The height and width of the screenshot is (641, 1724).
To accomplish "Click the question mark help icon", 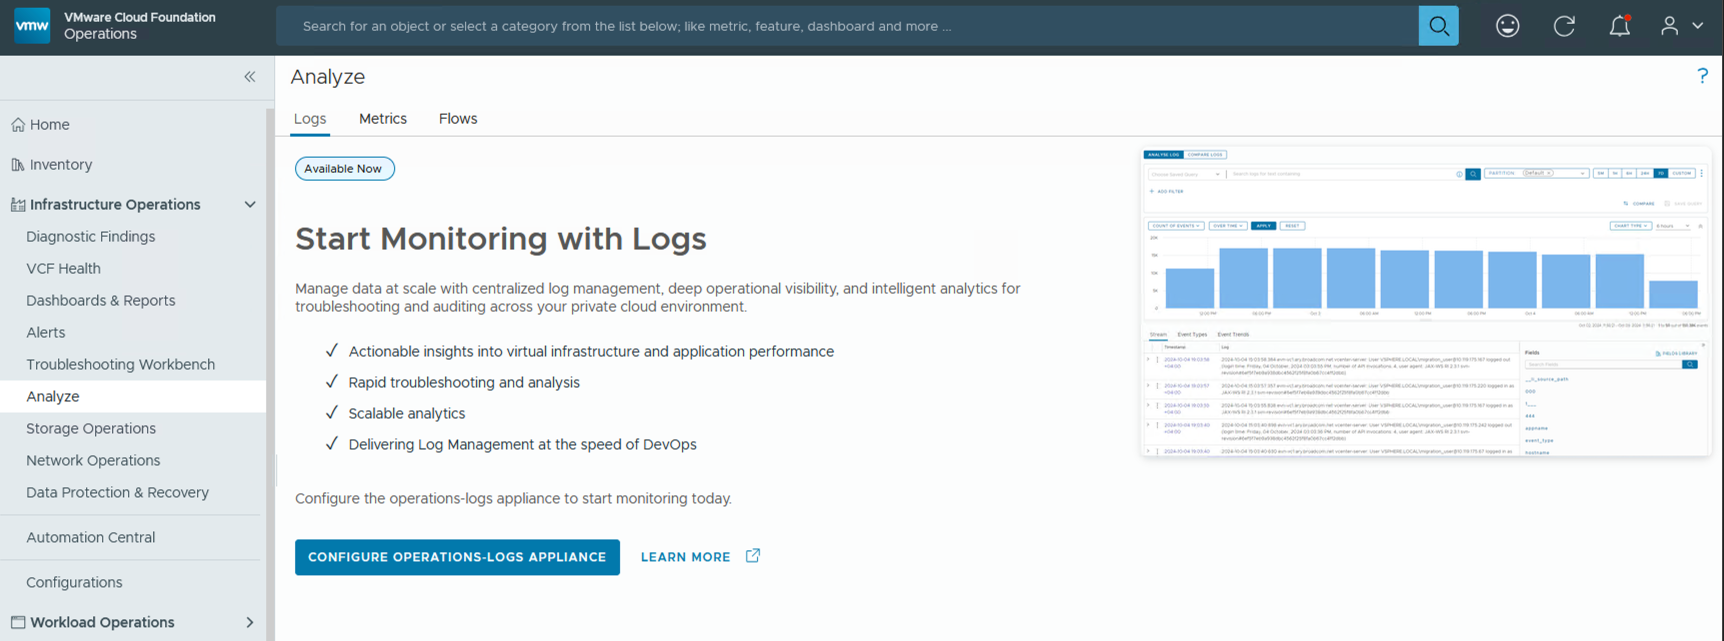I will point(1702,76).
